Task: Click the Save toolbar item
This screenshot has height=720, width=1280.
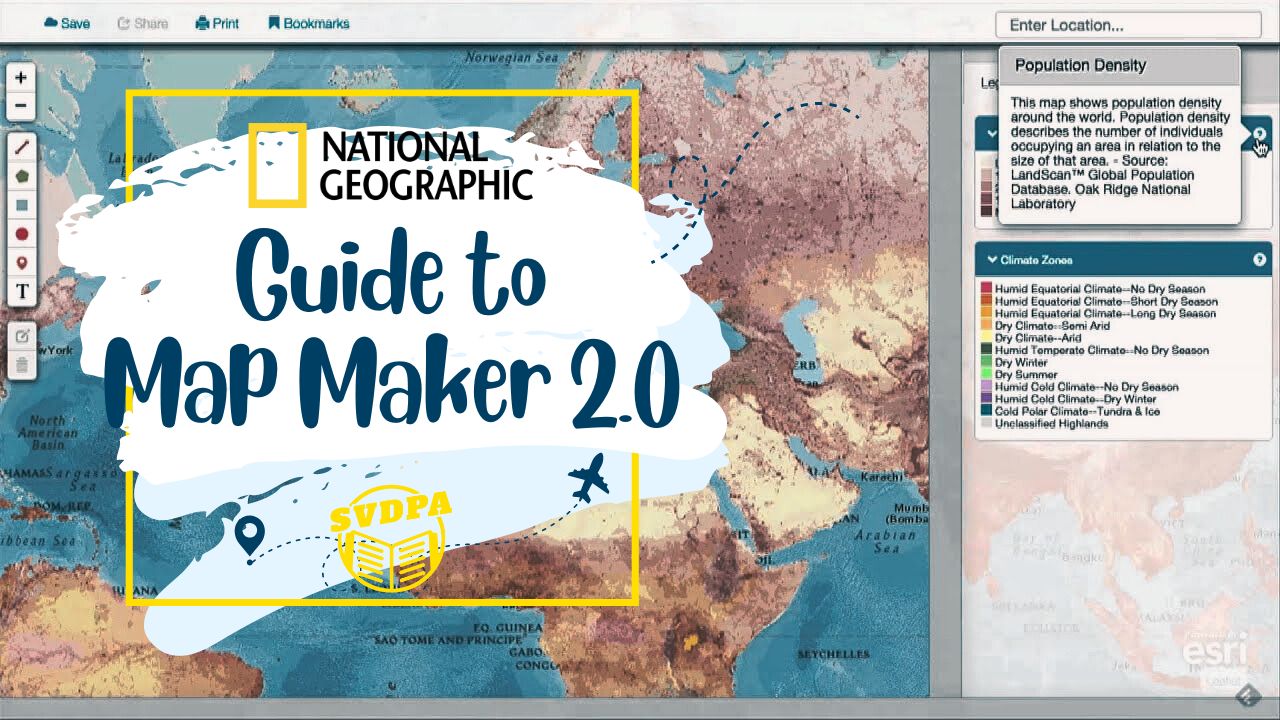Action: click(x=67, y=23)
